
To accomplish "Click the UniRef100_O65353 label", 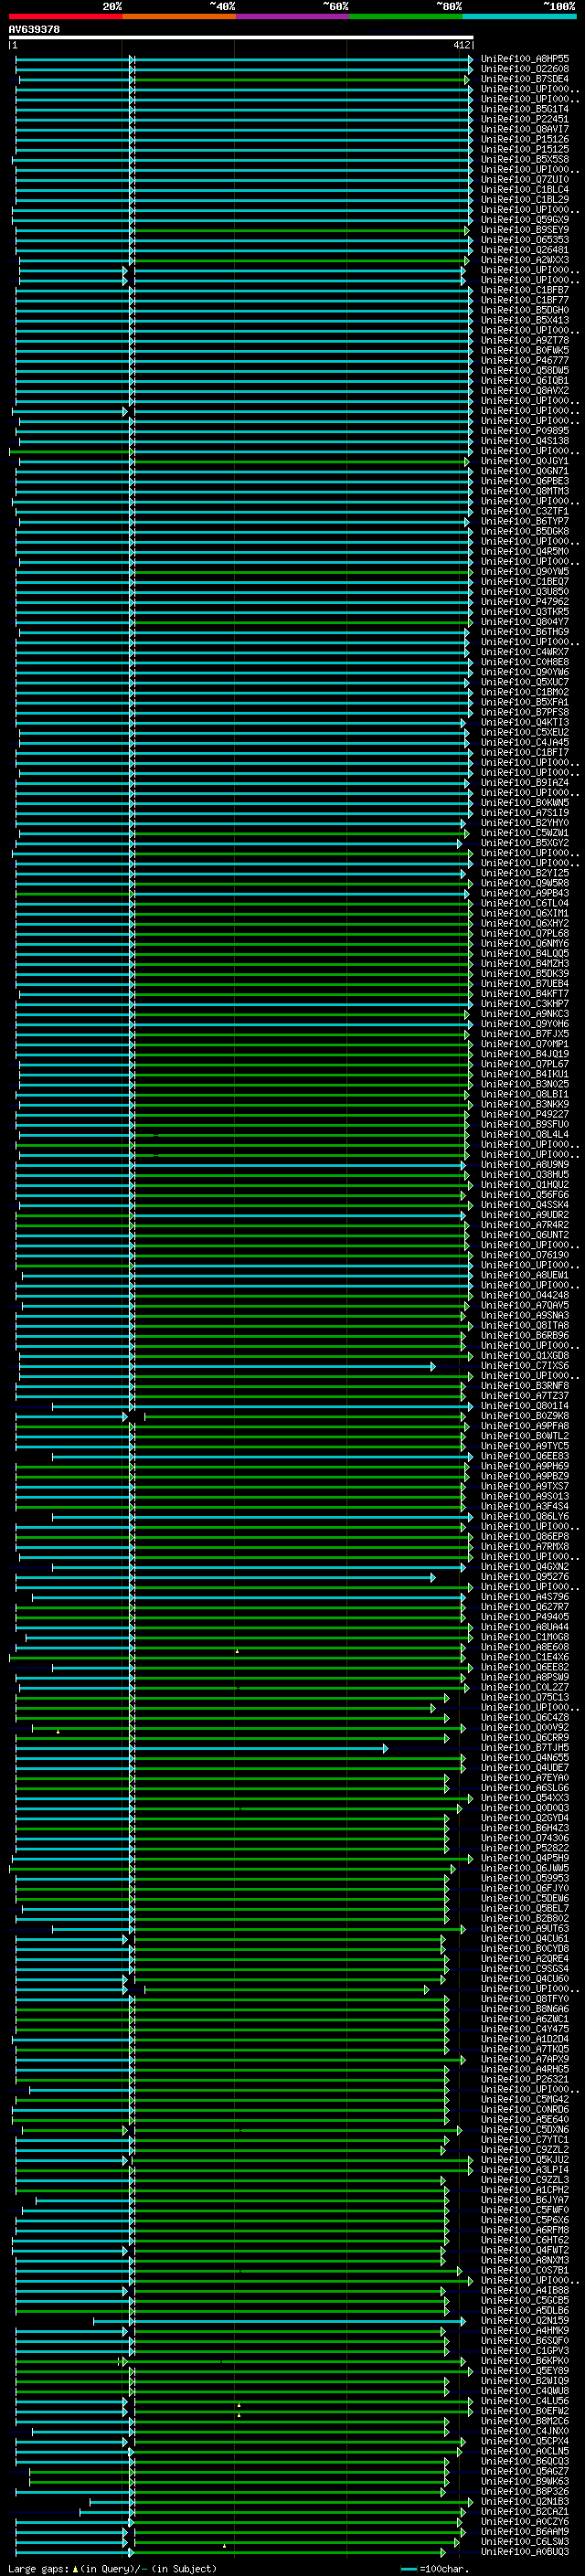I will coord(525,240).
